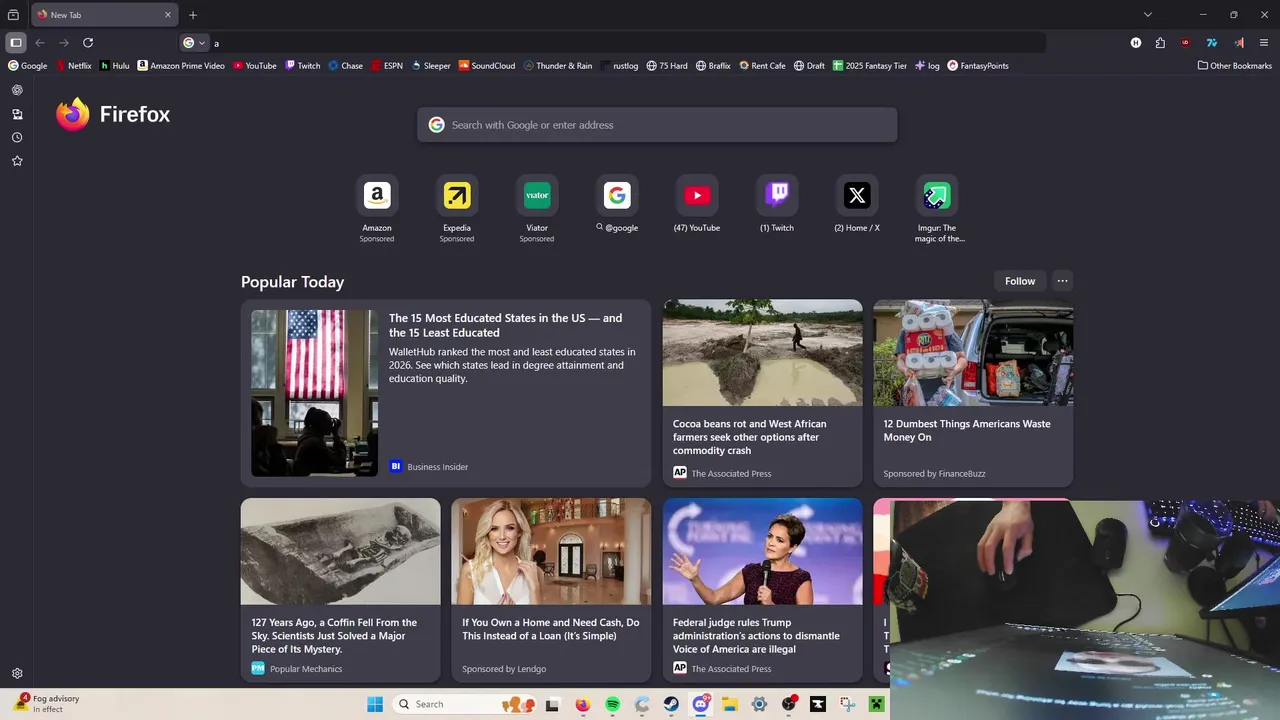Open the list all tabs dropdown
This screenshot has width=1280, height=720.
tap(1148, 15)
